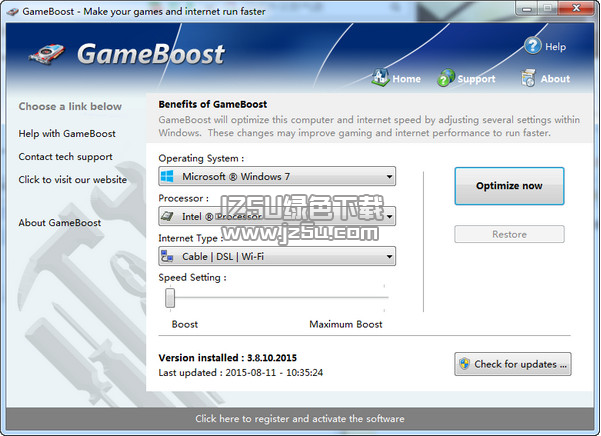Click the Benefits of GameBoost heading

213,104
